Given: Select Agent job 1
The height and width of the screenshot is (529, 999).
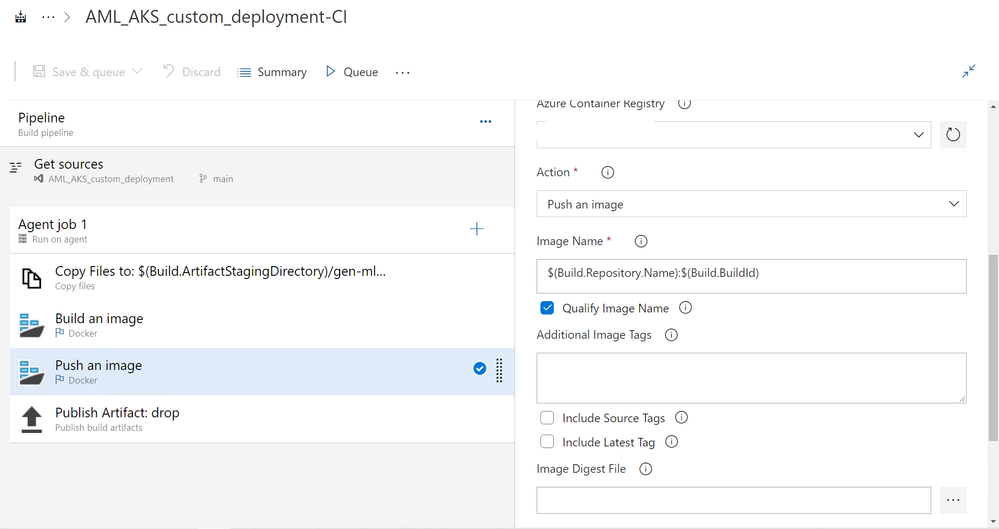Looking at the screenshot, I should [x=262, y=230].
